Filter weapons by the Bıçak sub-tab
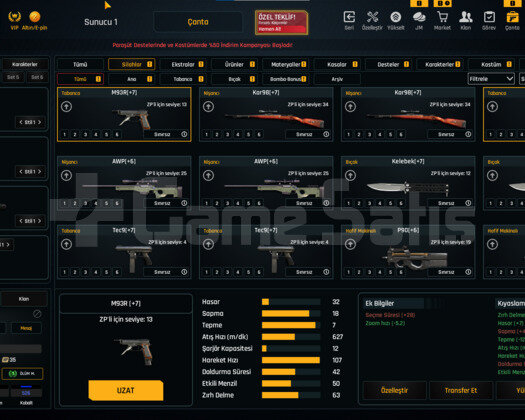Viewport: 525px width, 420px height. [234, 79]
